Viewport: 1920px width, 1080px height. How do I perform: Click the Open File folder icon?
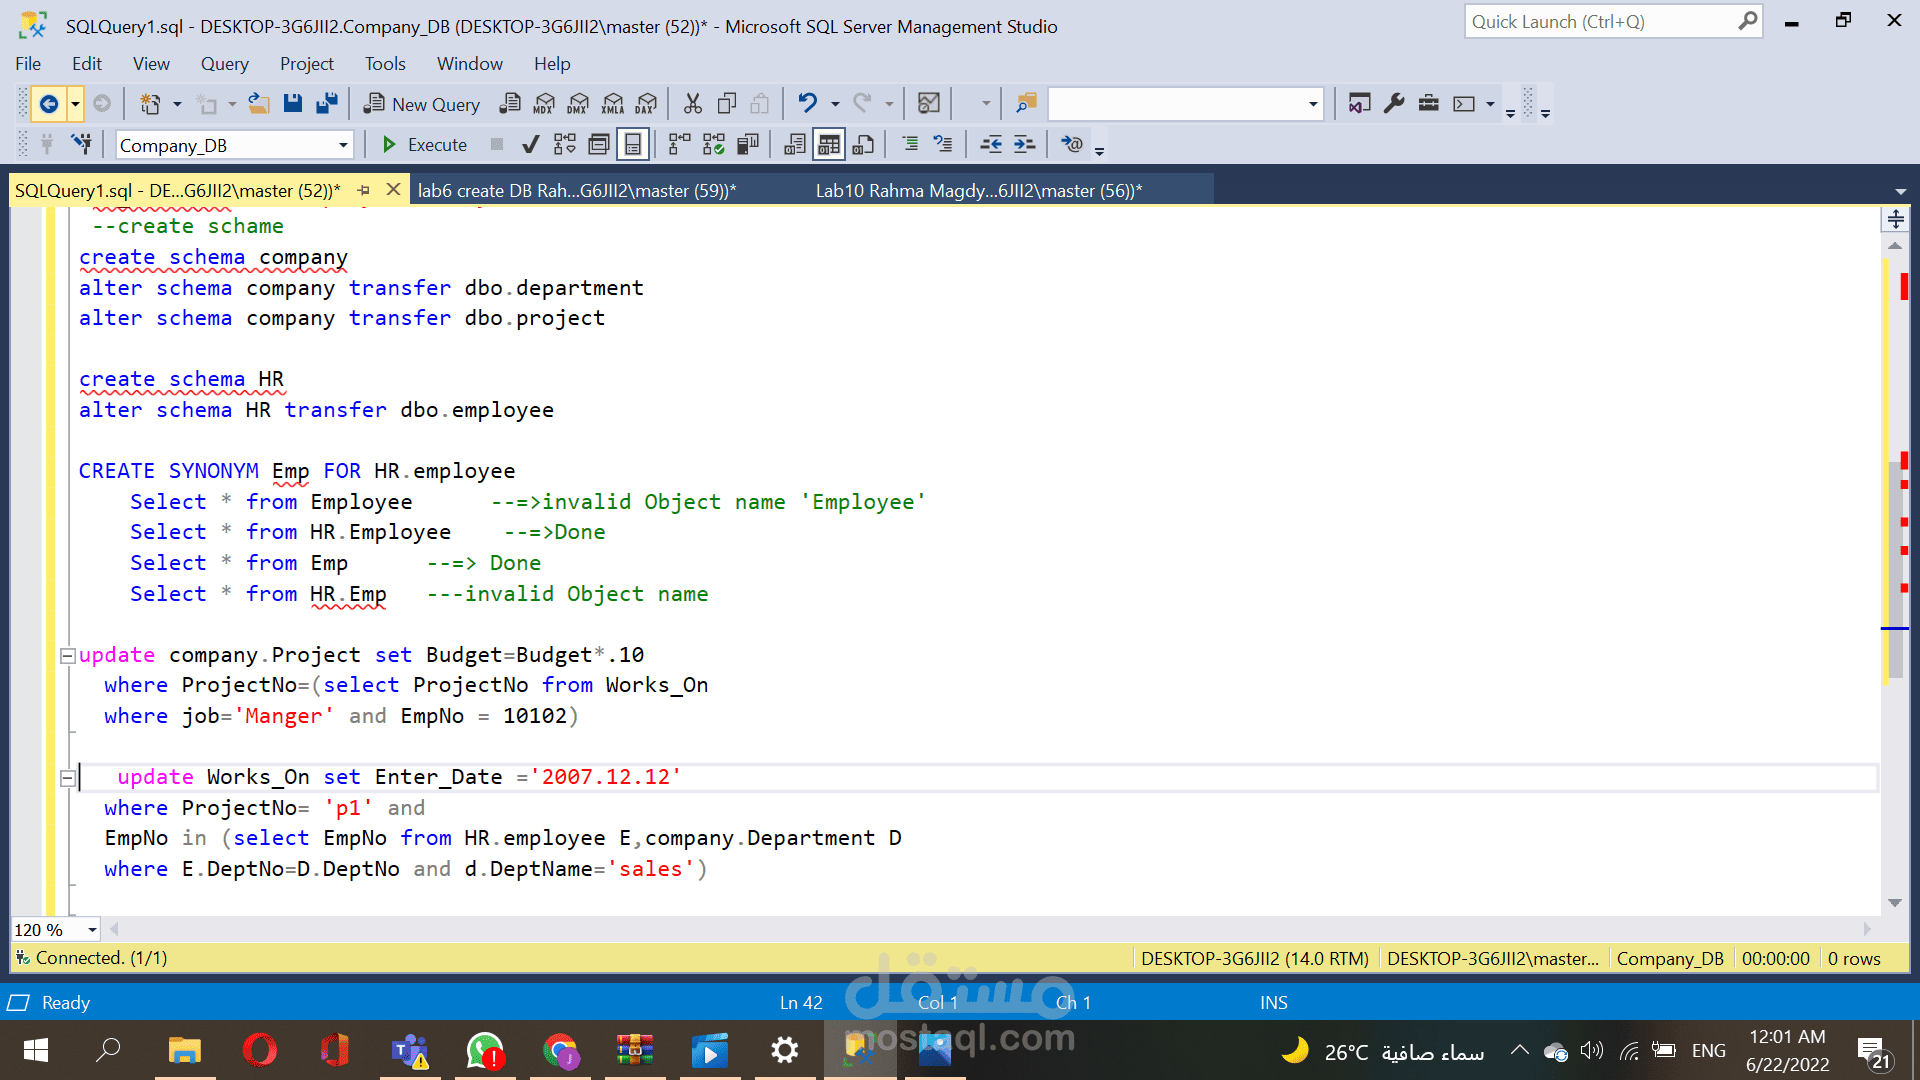tap(259, 103)
